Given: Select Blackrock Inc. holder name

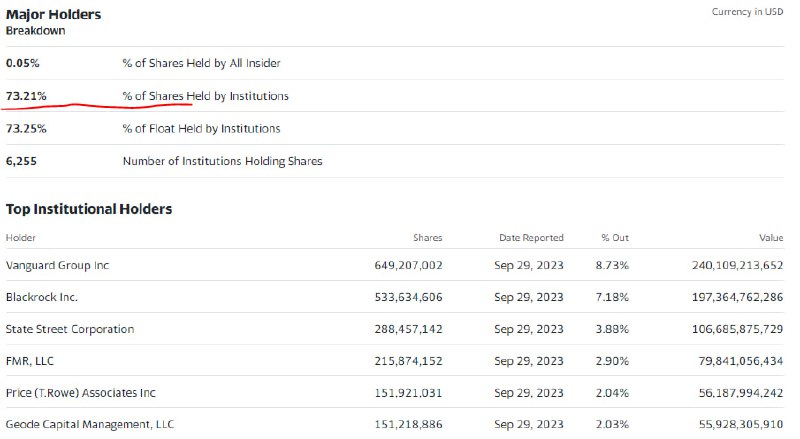Looking at the screenshot, I should [x=42, y=298].
